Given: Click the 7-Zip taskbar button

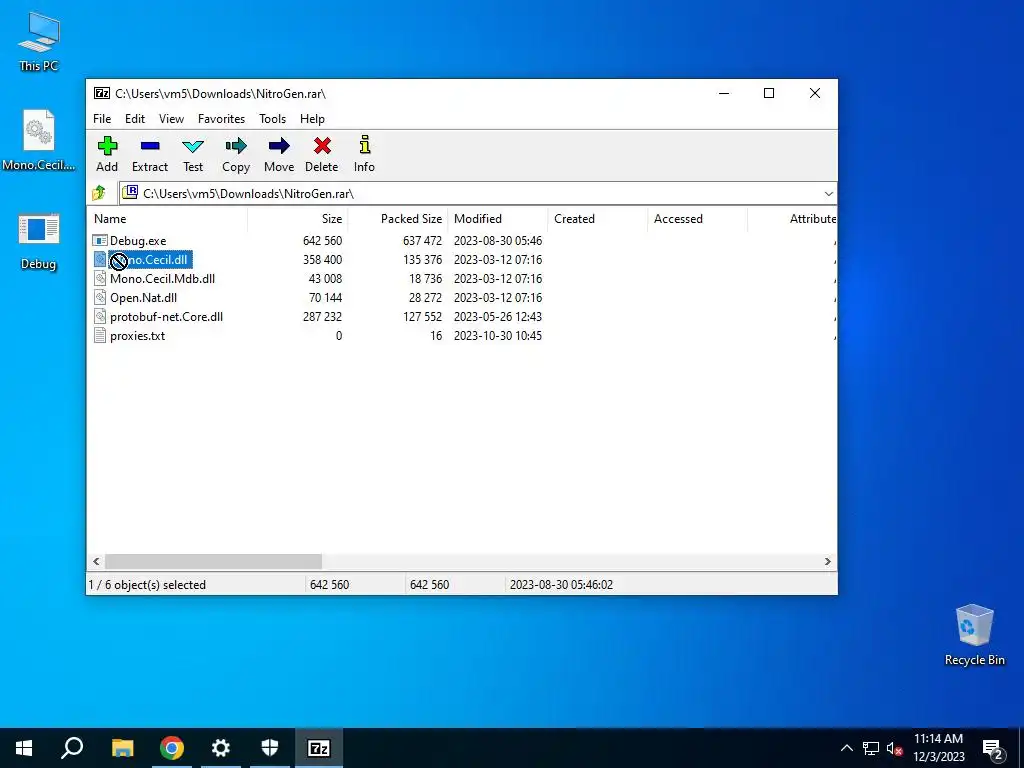Looking at the screenshot, I should tap(319, 748).
